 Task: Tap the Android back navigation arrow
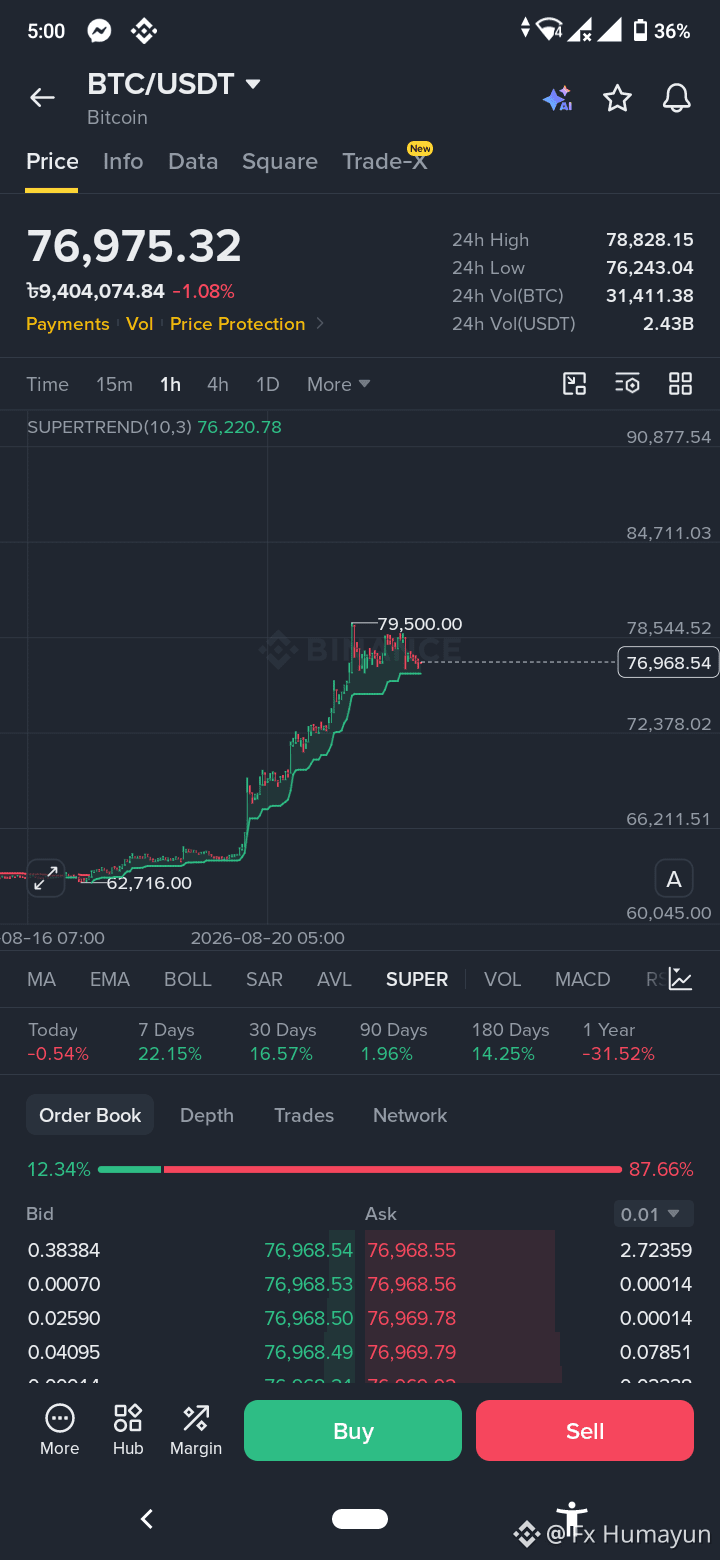coord(147,1519)
